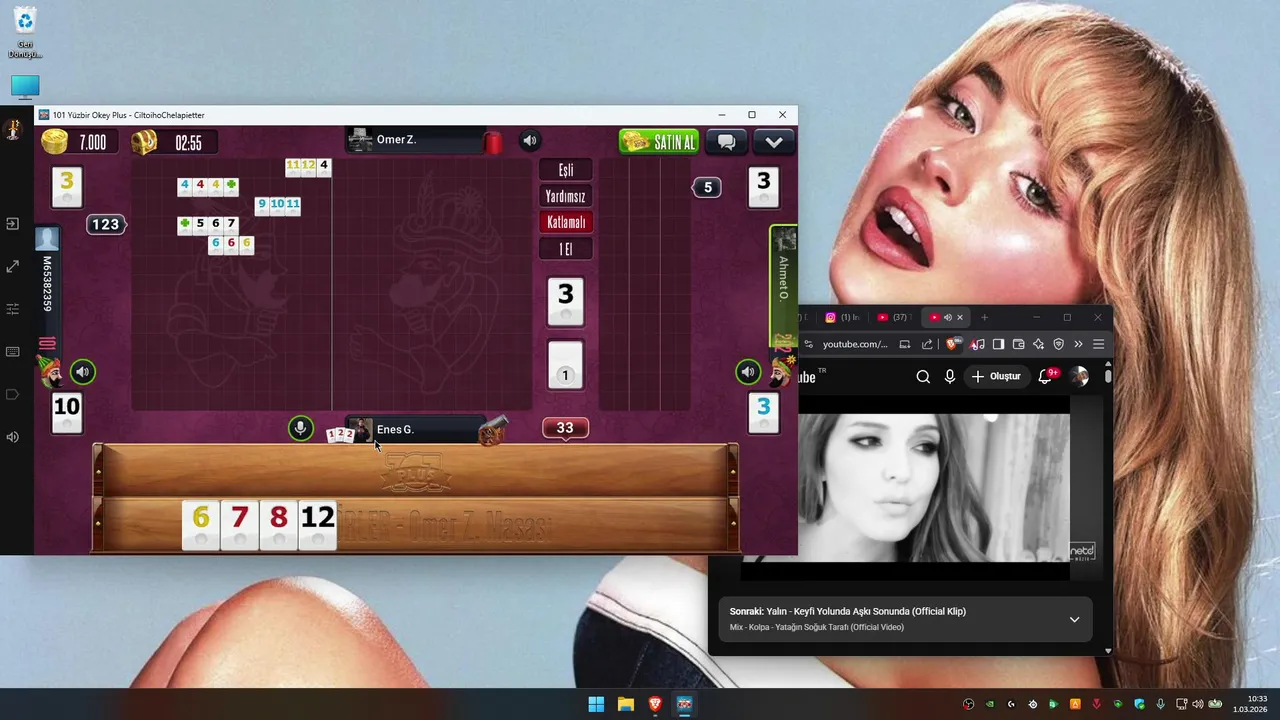Screen dimensions: 1280x720
Task: Toggle the microphone next to Enes G.
Action: click(300, 429)
